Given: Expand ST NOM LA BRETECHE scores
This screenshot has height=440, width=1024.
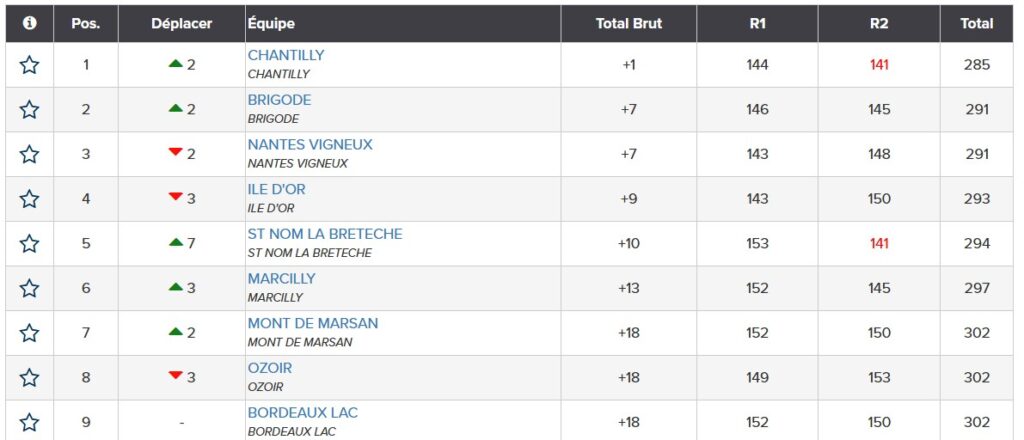Looking at the screenshot, I should click(x=325, y=234).
